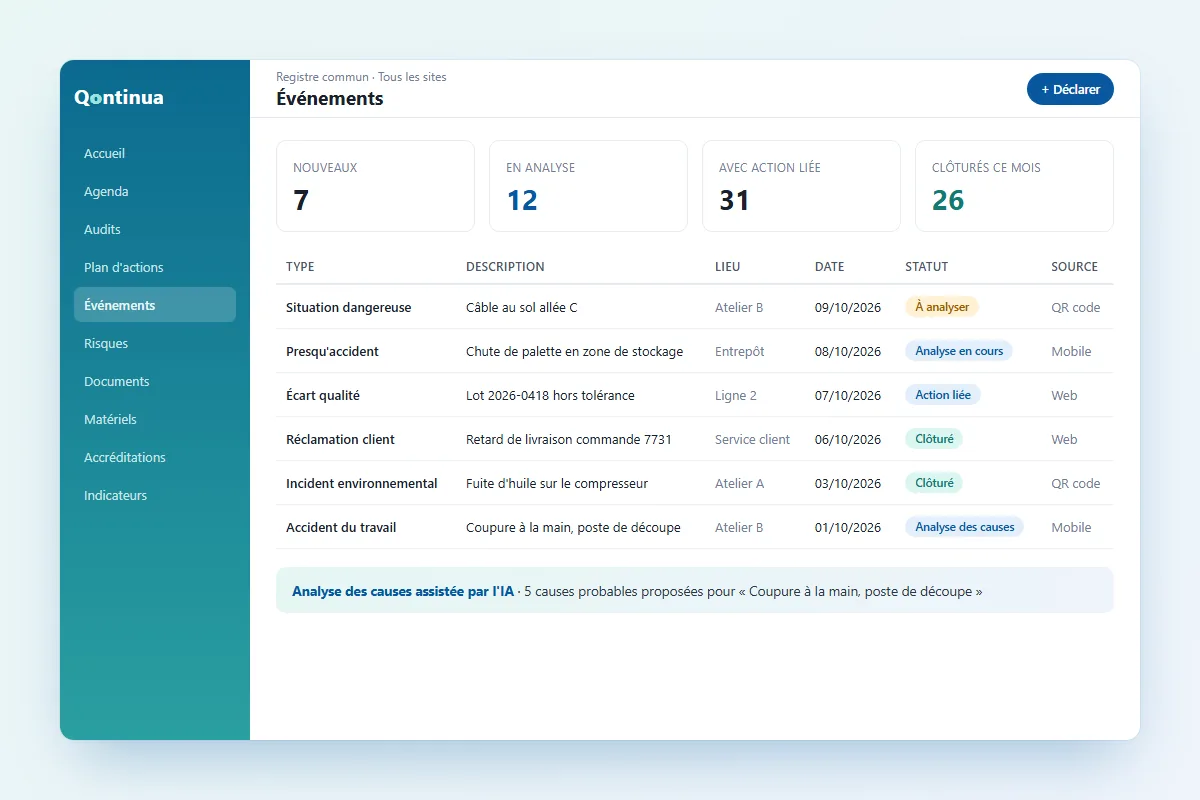Navigate to Plan d'actions
This screenshot has width=1200, height=800.
pyautogui.click(x=155, y=268)
